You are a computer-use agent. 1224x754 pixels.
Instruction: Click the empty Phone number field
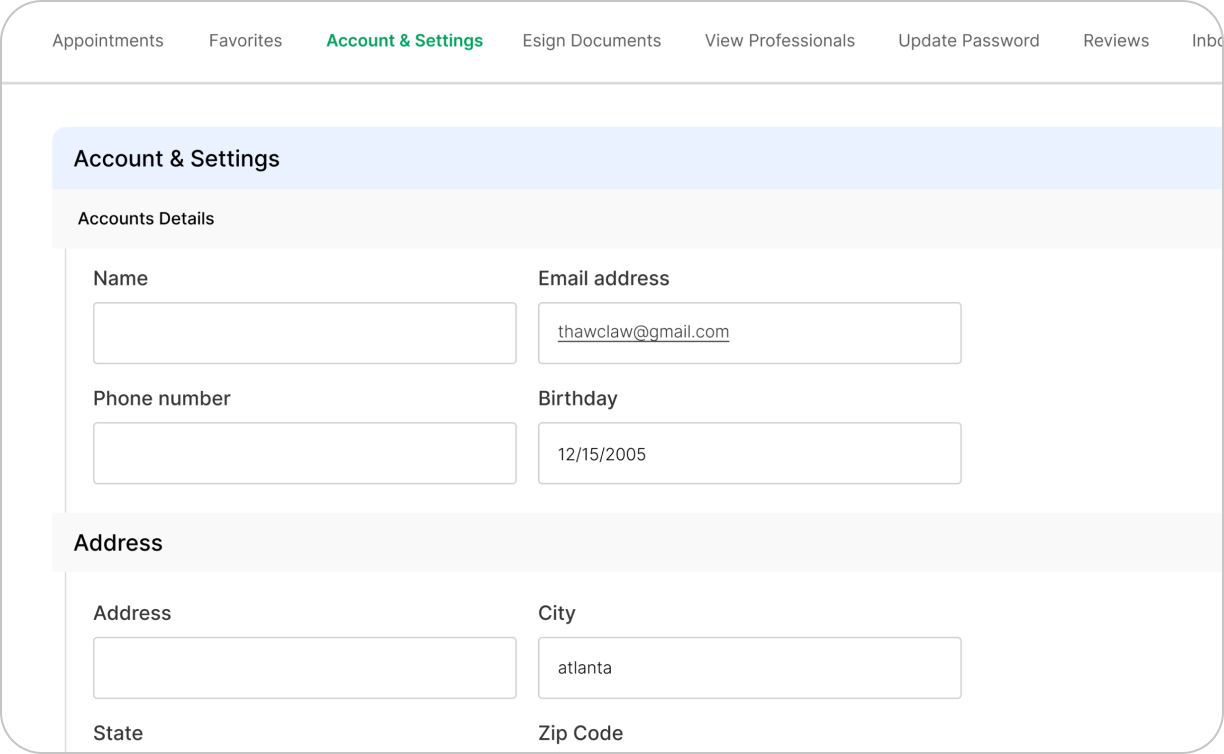(x=304, y=453)
